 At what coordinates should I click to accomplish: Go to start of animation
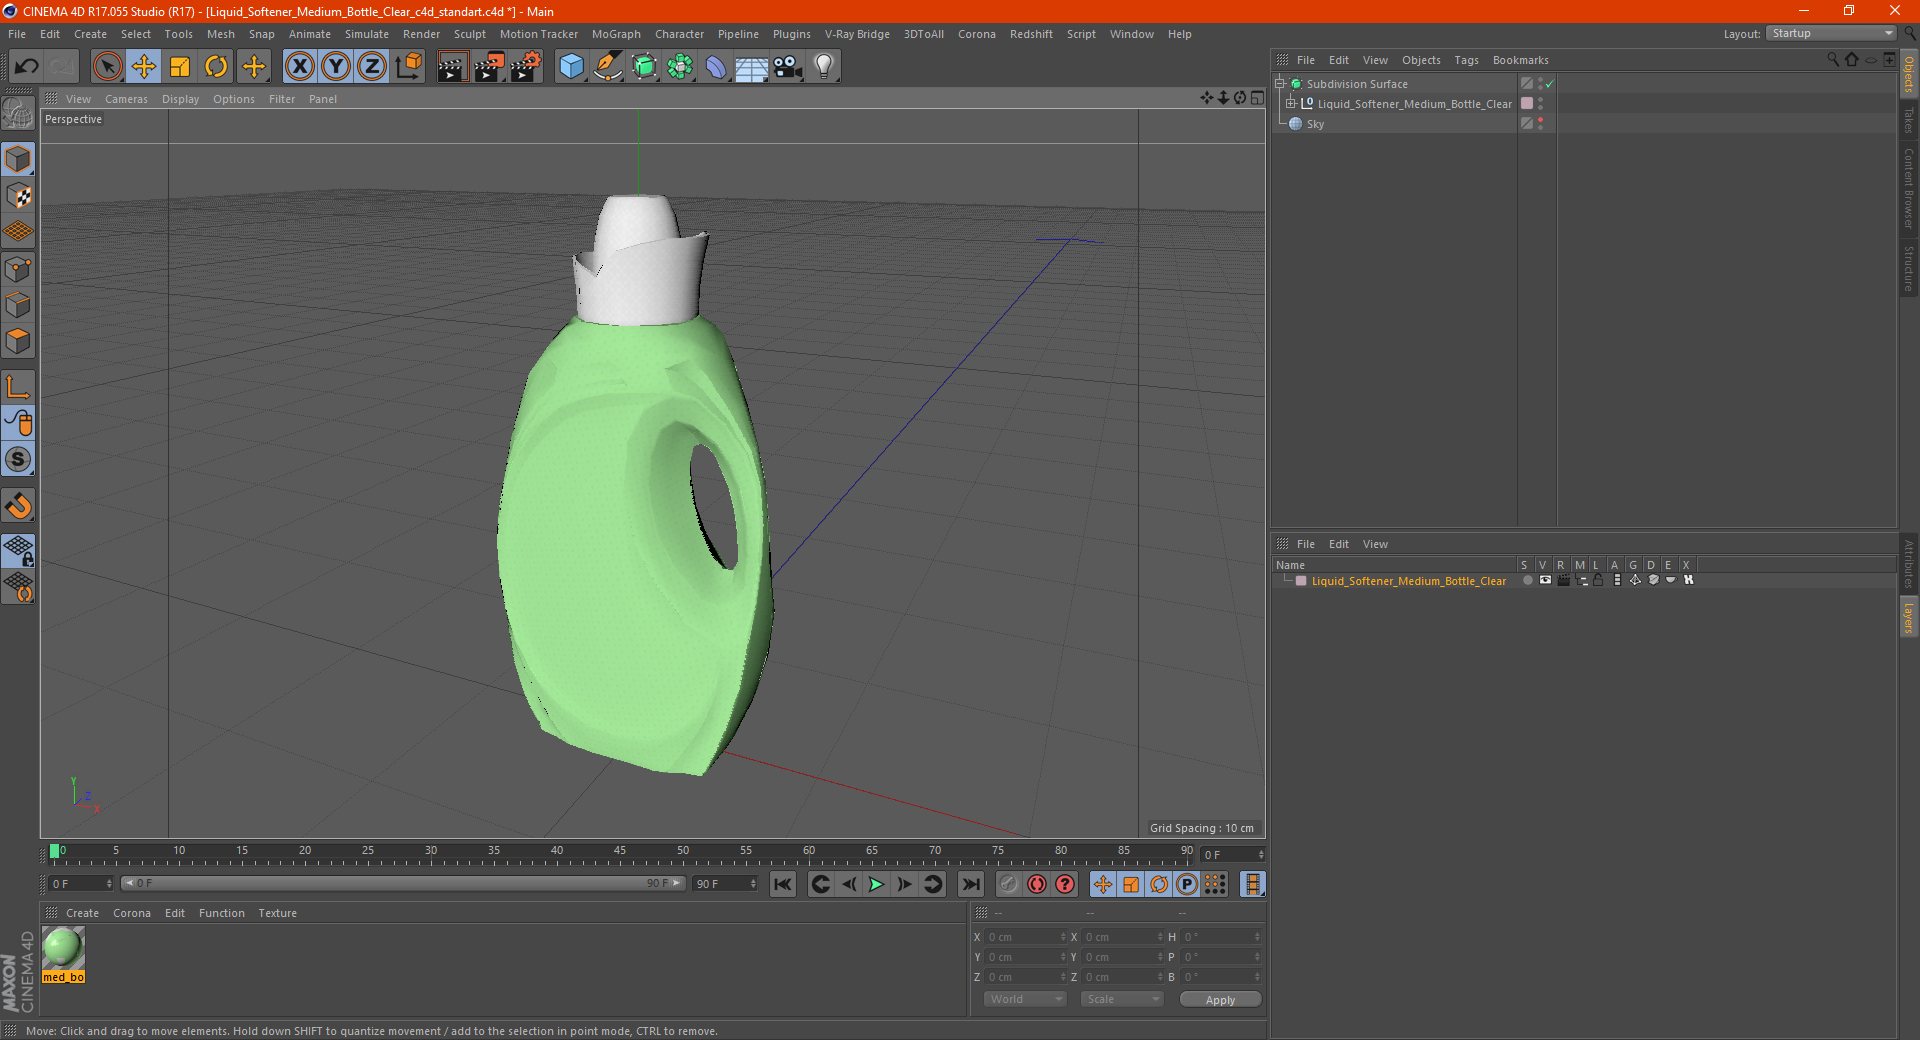point(783,884)
